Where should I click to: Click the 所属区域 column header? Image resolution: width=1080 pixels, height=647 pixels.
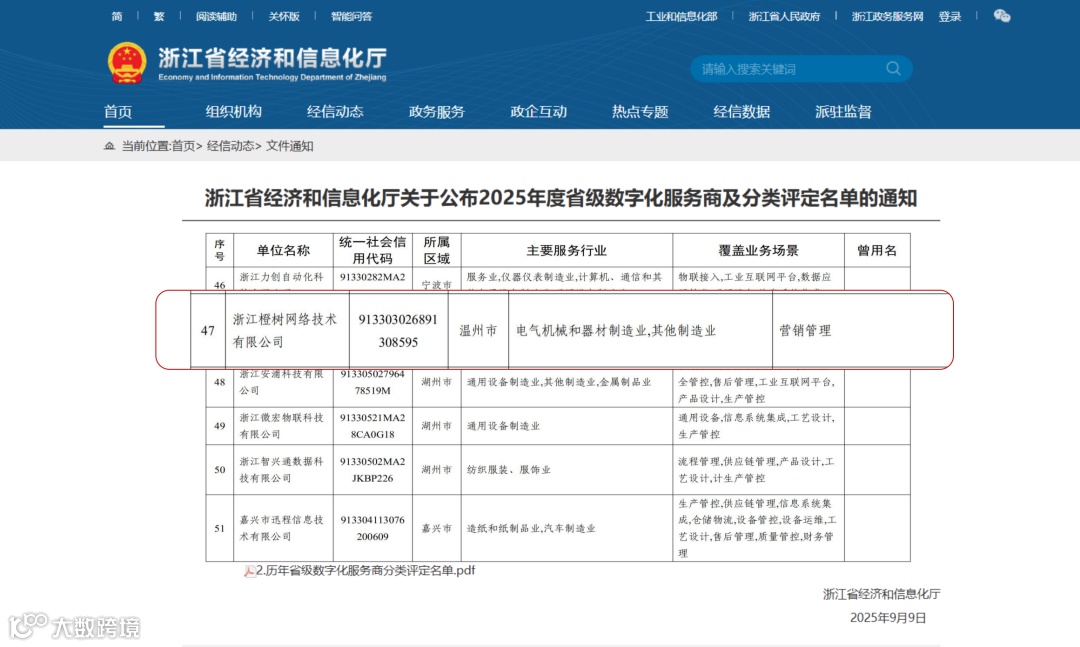coord(437,250)
